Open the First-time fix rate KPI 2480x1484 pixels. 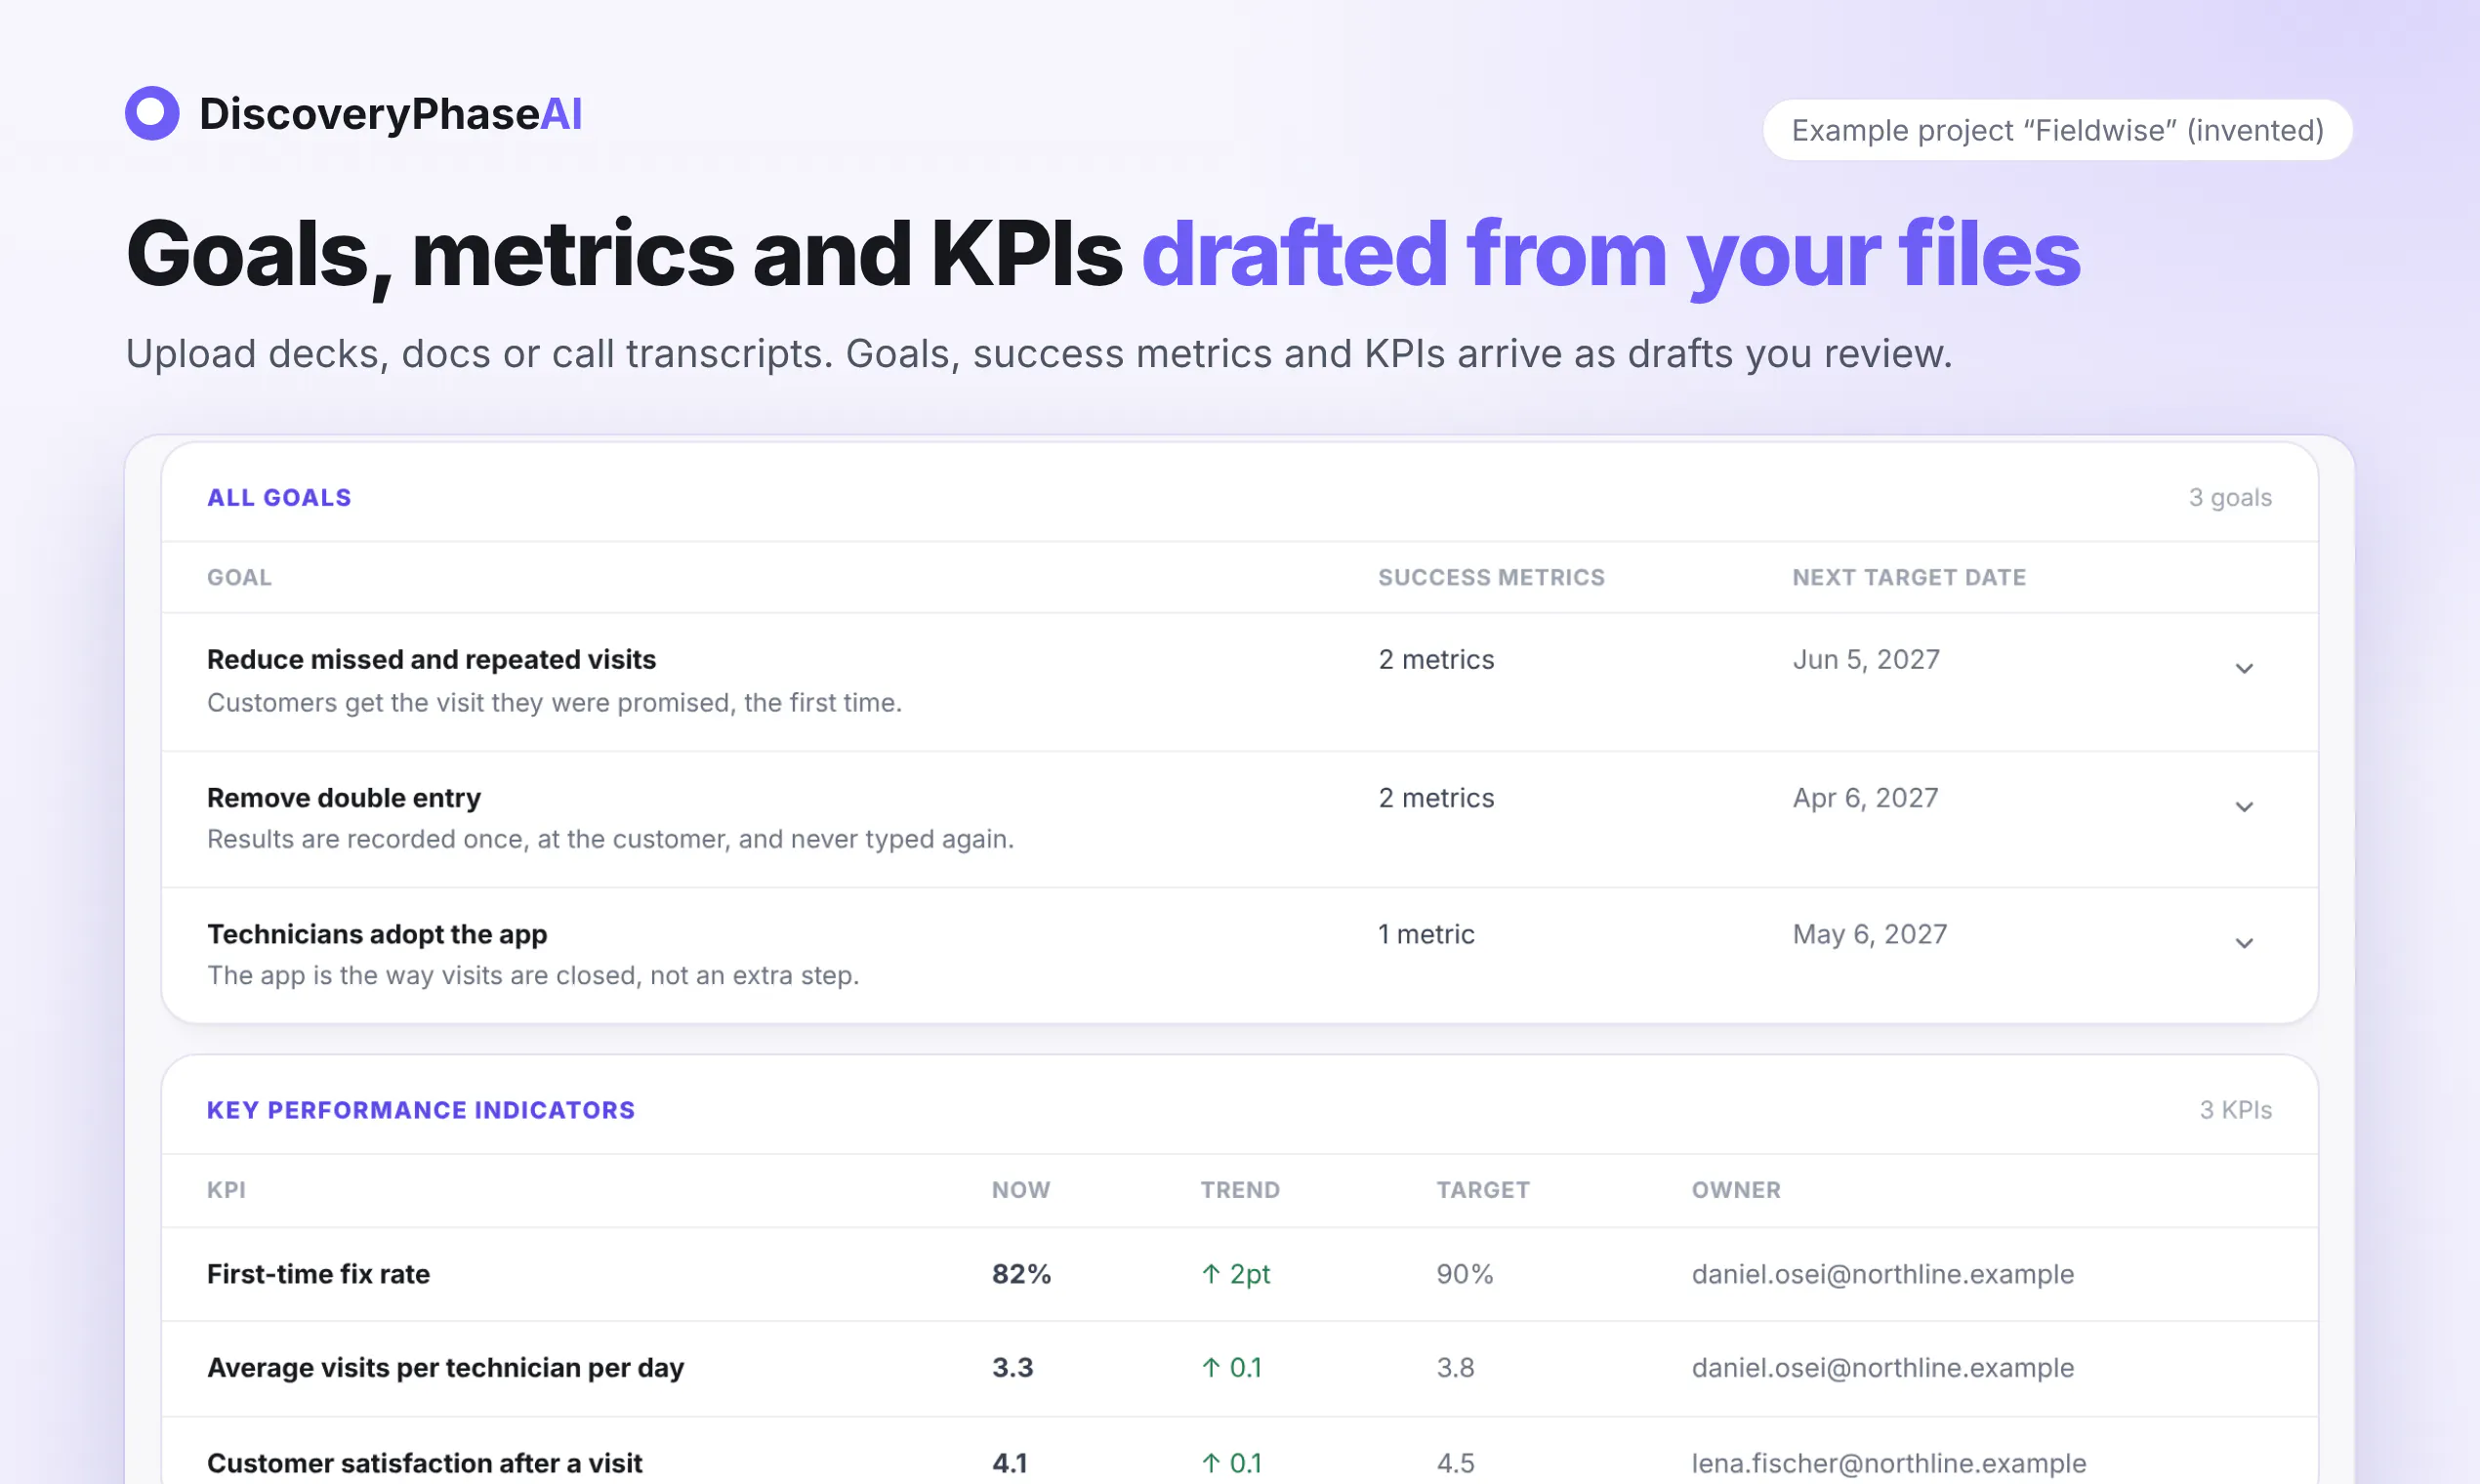coord(318,1274)
